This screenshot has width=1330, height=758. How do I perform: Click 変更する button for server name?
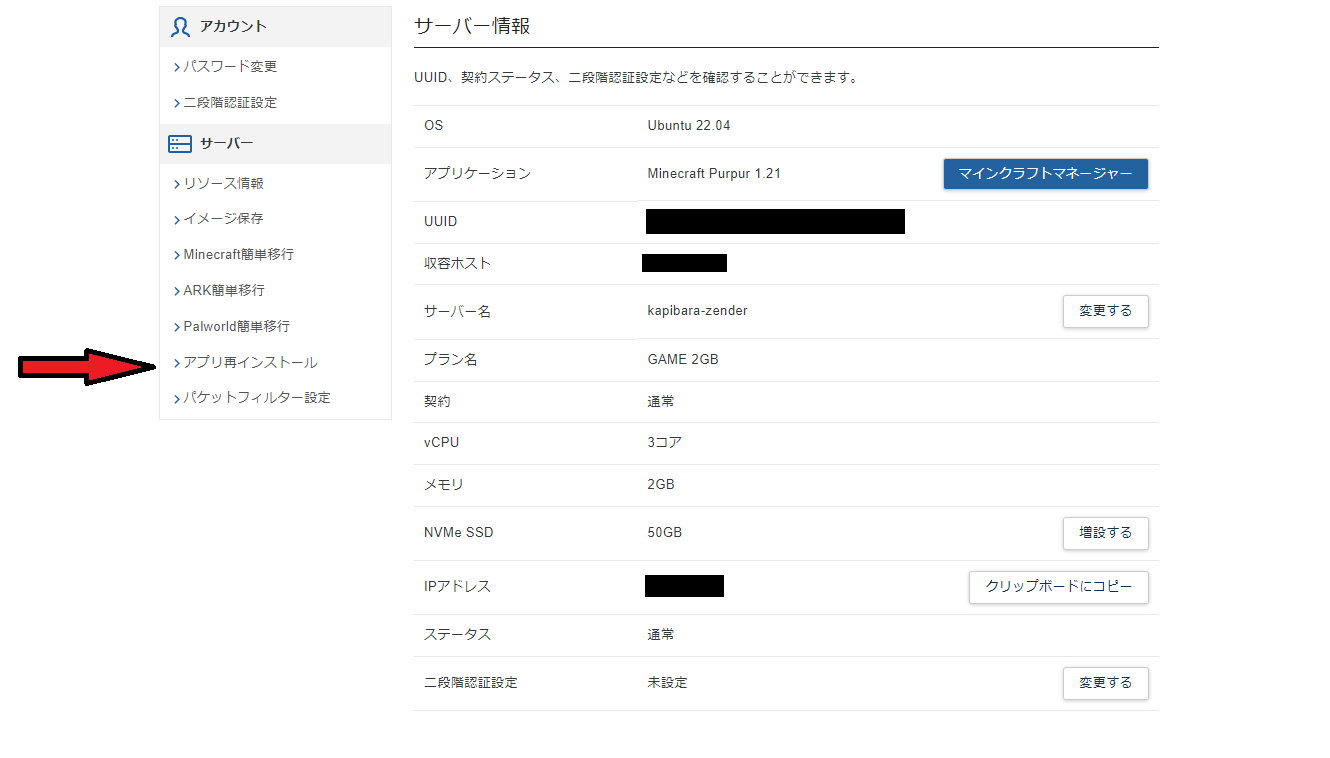click(1105, 311)
